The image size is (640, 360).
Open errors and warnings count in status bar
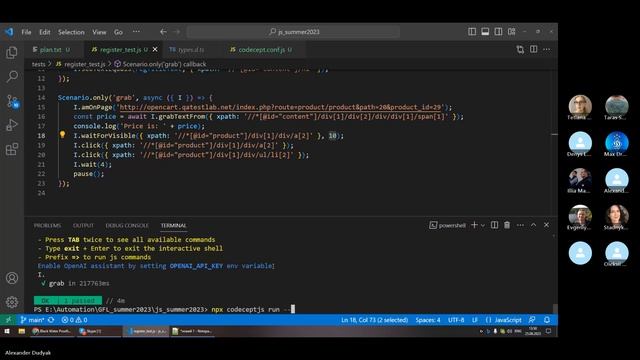(74, 320)
